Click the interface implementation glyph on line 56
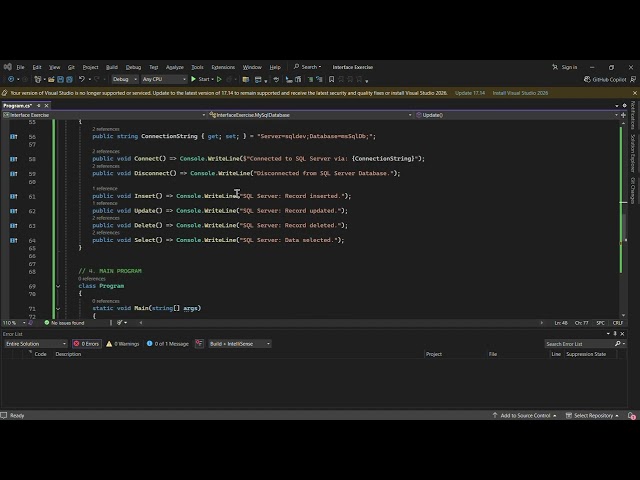Viewport: 640px width, 480px height. 14,137
